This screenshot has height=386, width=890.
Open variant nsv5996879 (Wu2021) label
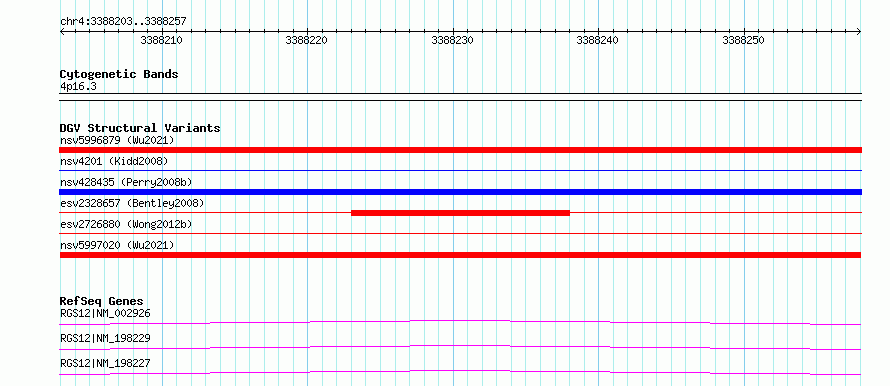[x=117, y=140]
